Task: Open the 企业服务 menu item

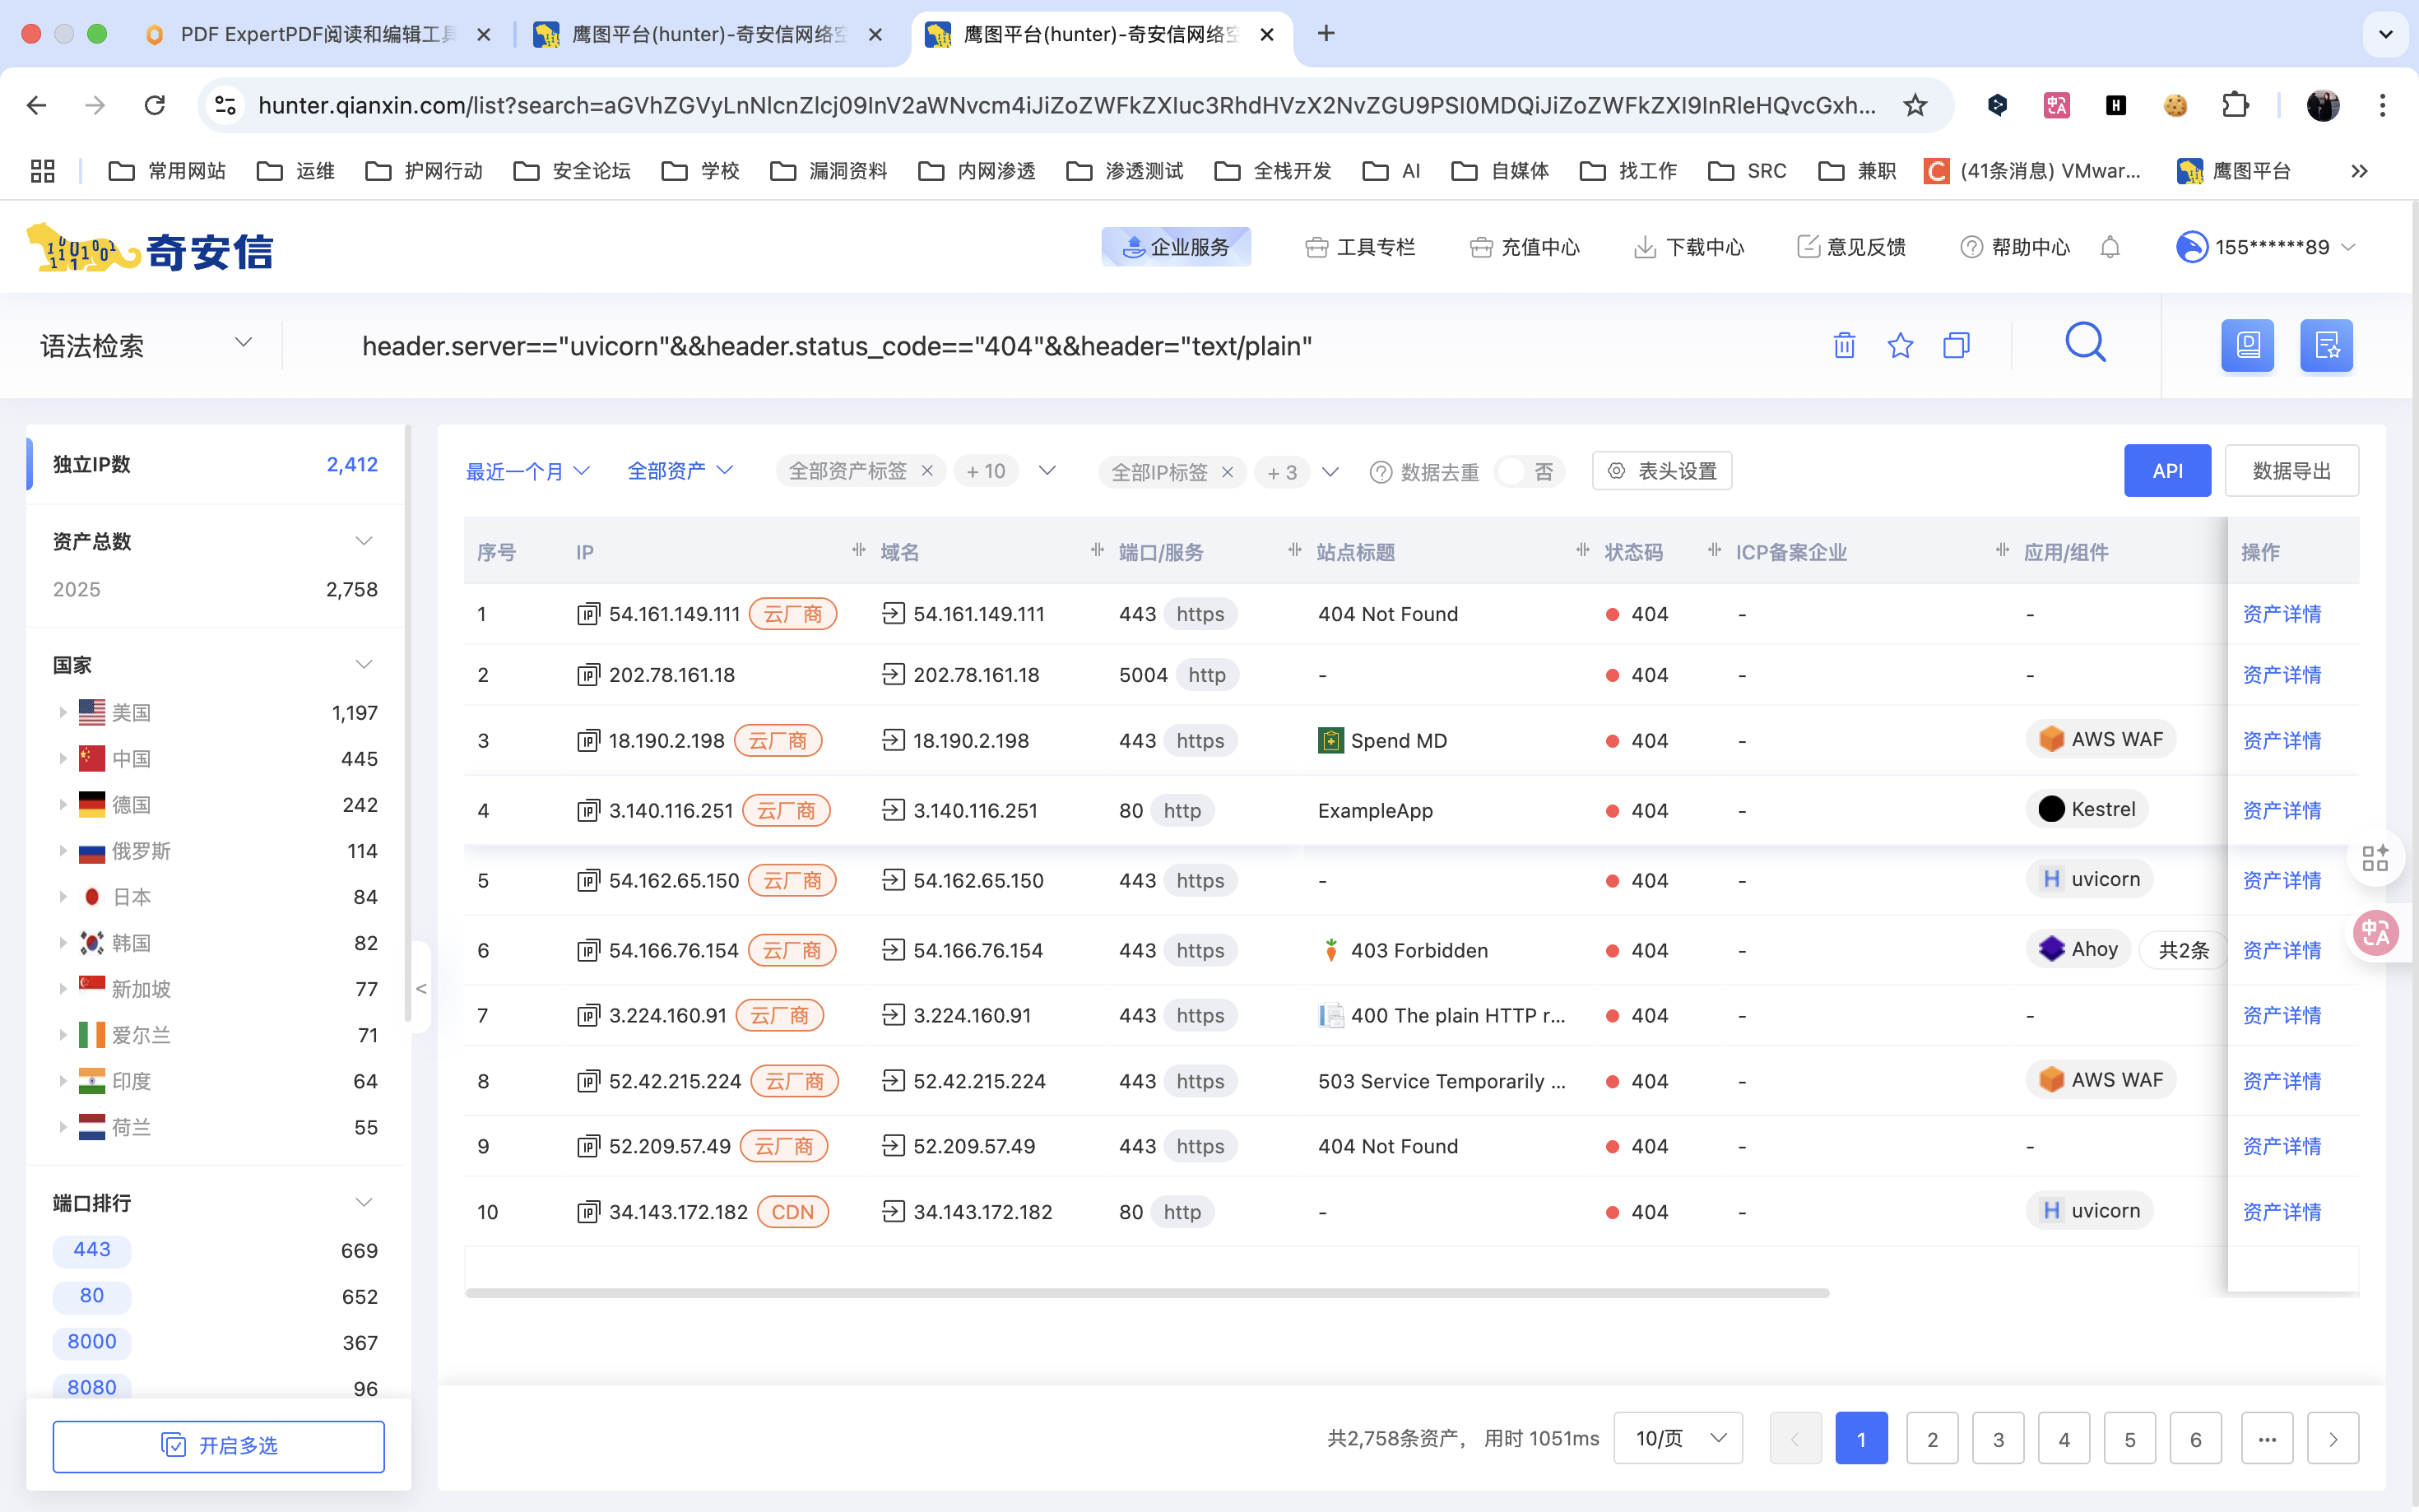Action: (1176, 247)
